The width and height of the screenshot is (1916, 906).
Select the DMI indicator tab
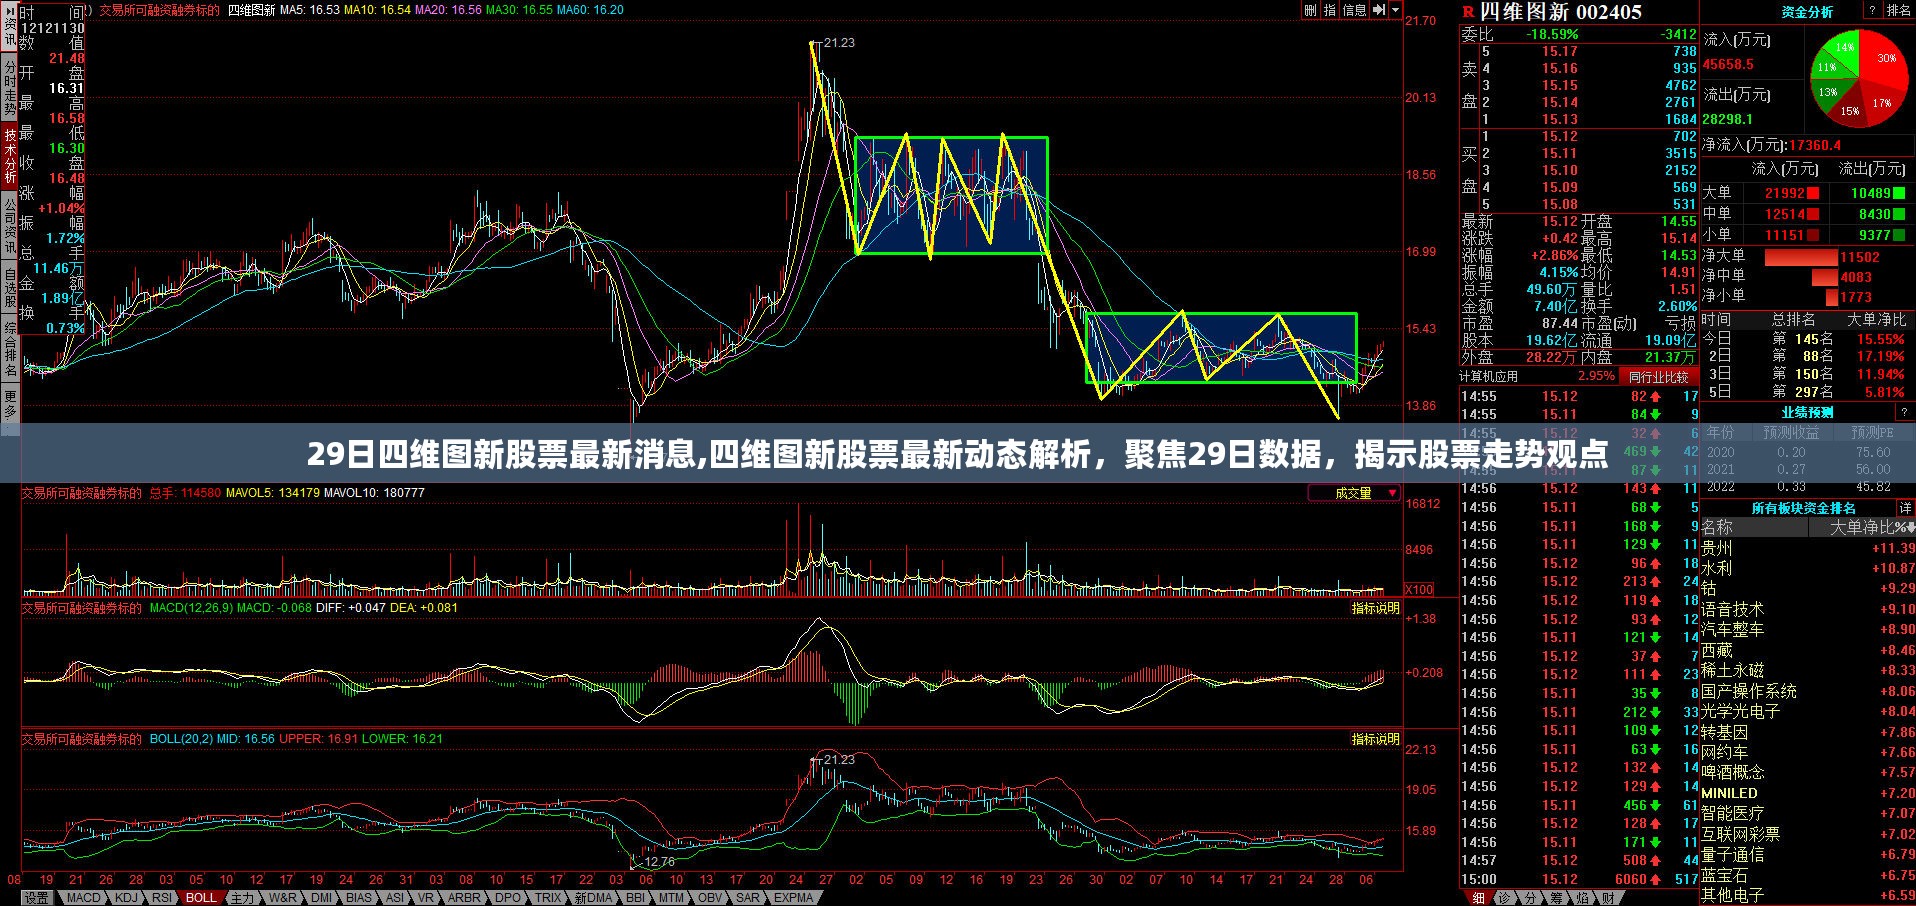point(321,898)
